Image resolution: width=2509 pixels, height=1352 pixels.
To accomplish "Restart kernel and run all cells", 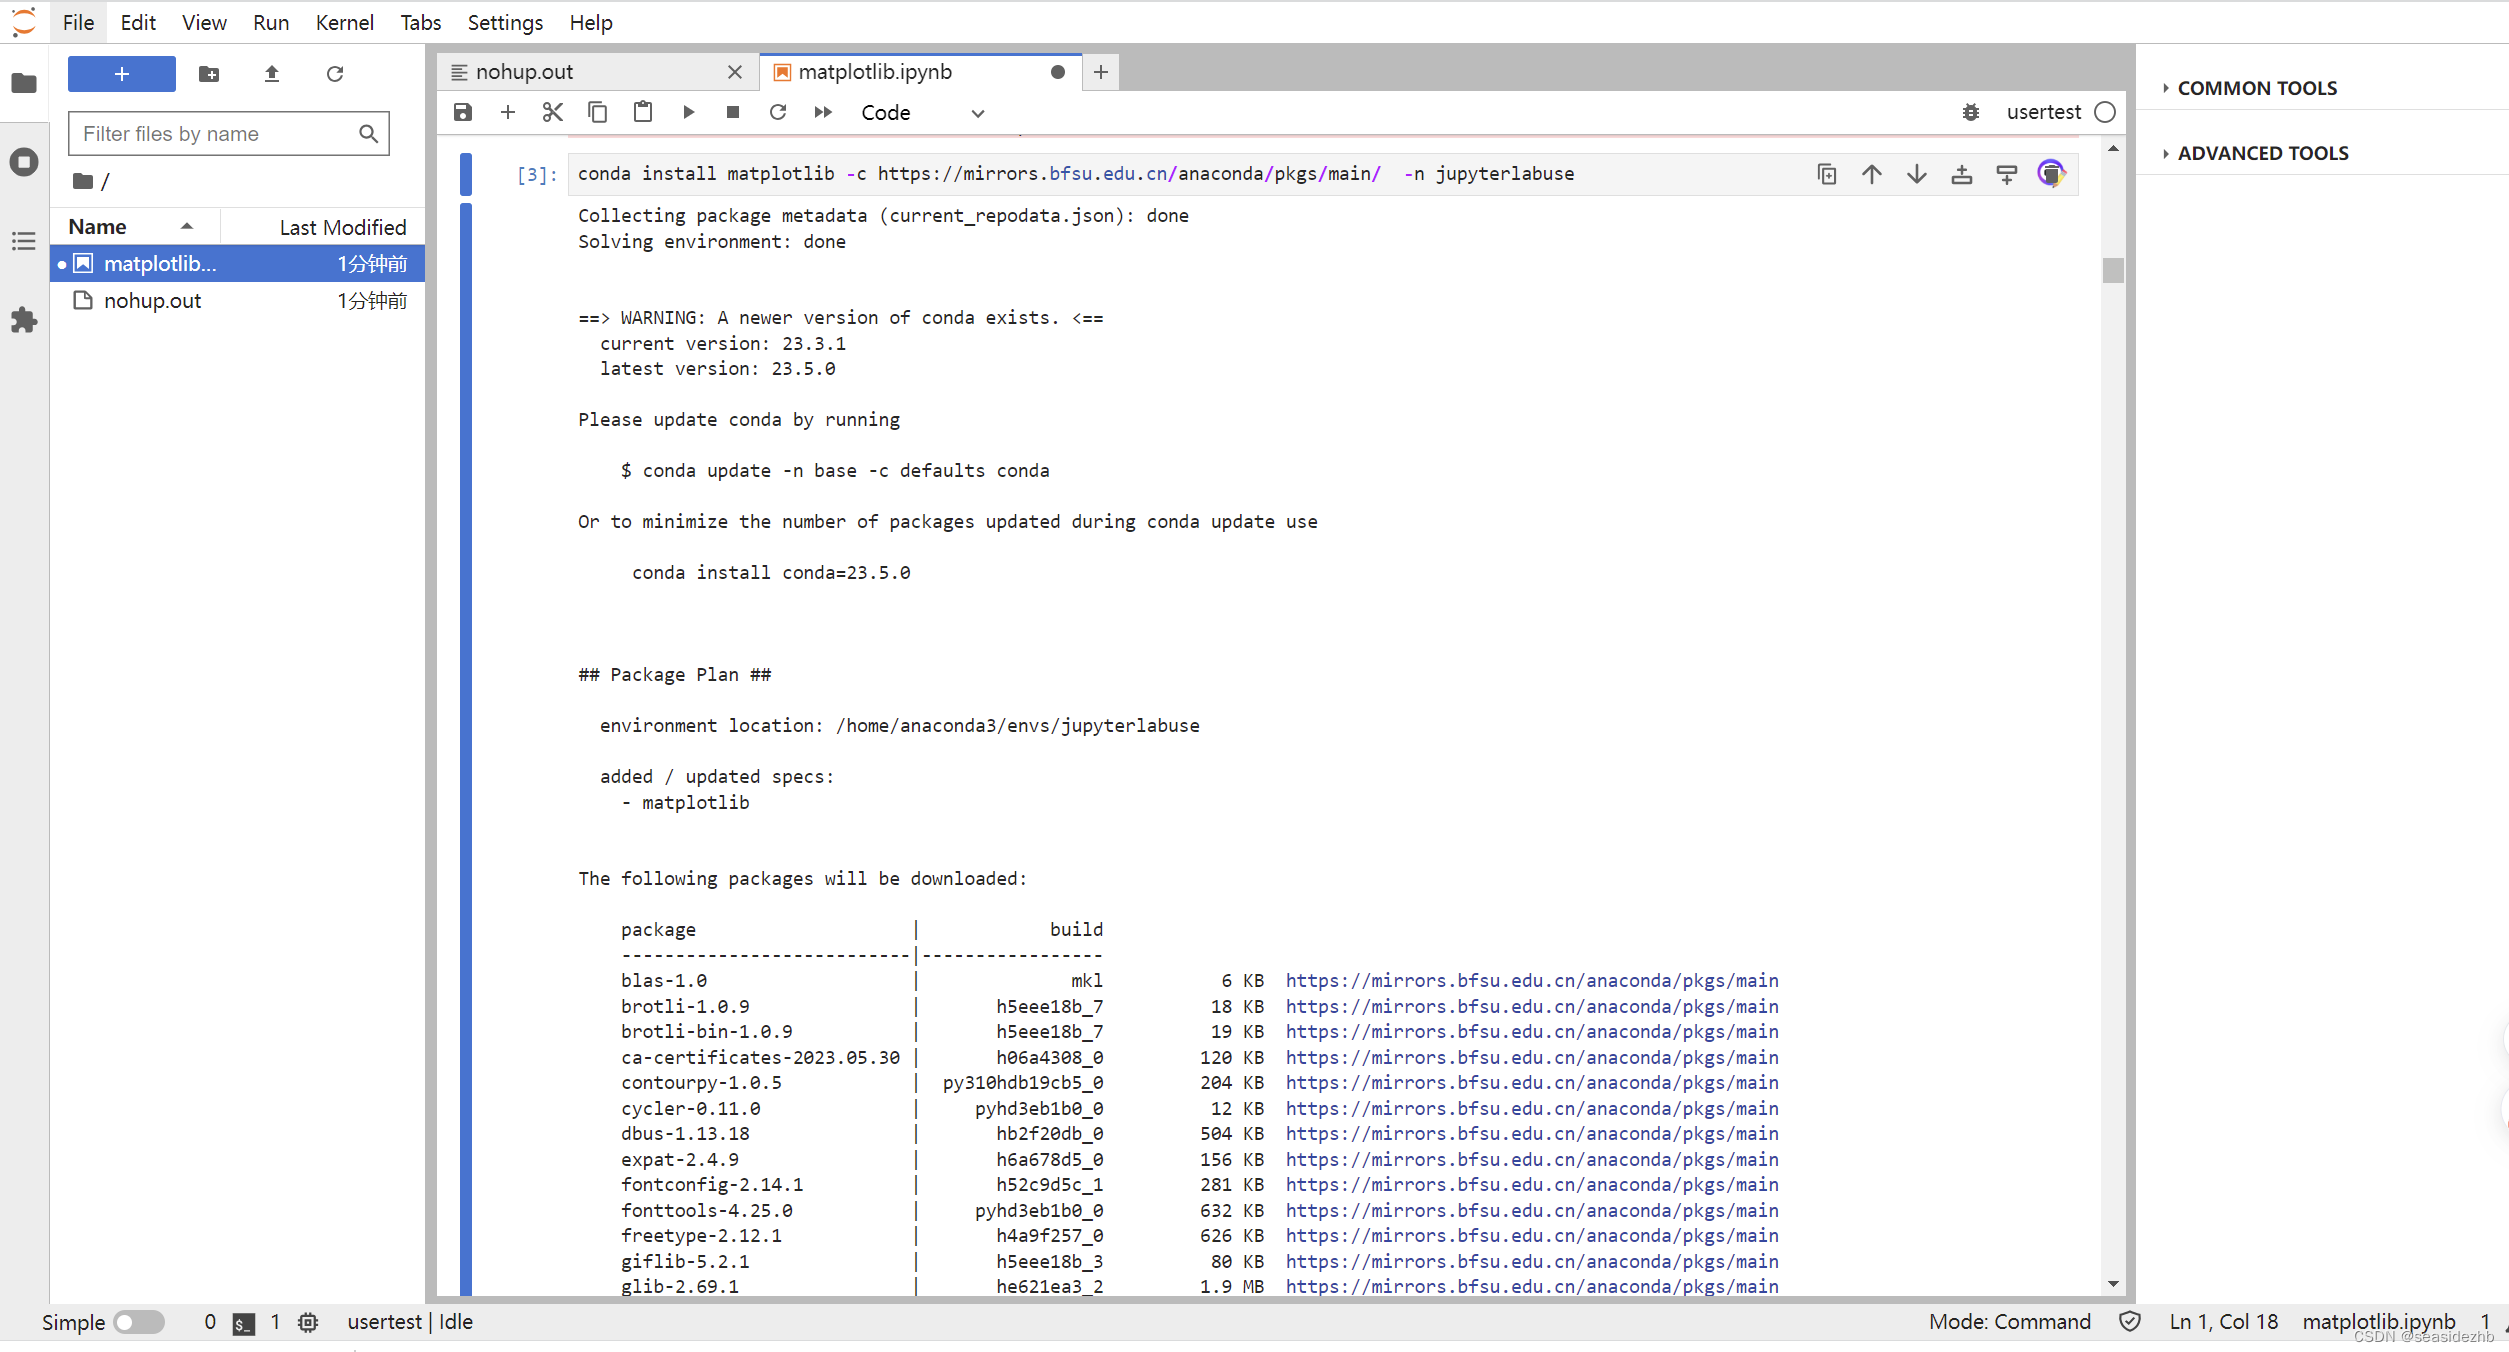I will 823,112.
